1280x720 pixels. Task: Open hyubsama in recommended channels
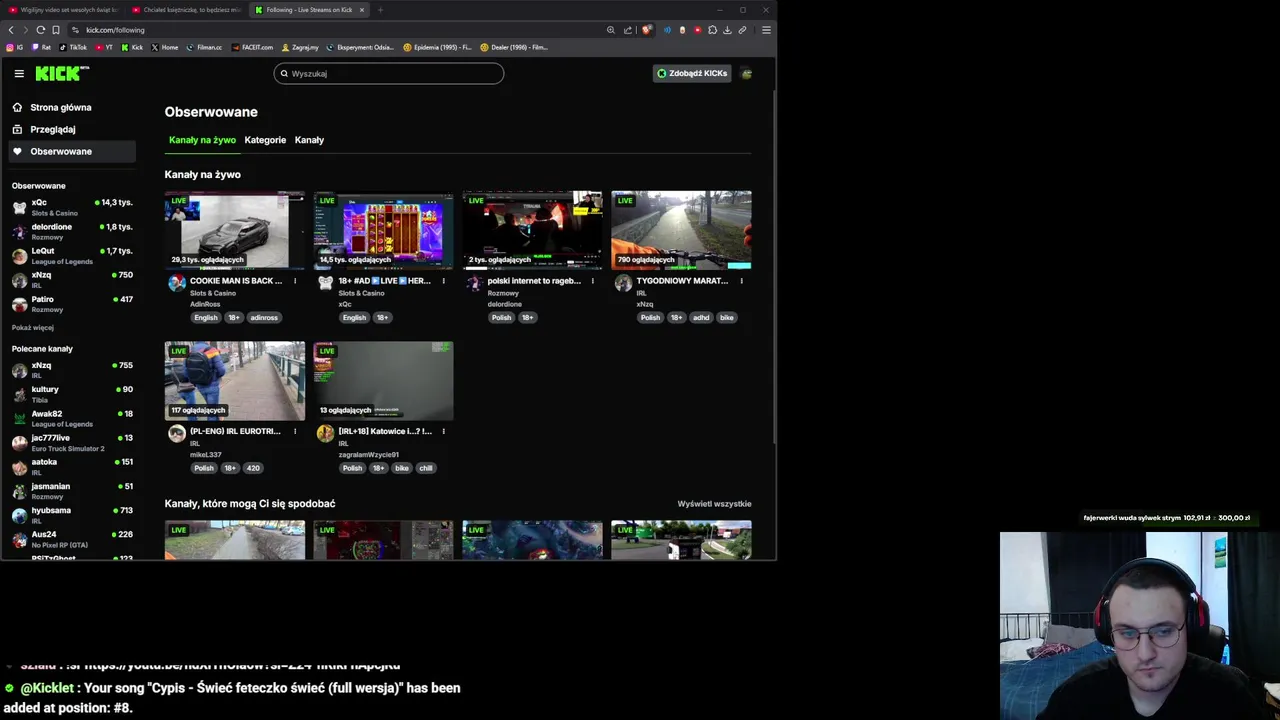[x=72, y=514]
